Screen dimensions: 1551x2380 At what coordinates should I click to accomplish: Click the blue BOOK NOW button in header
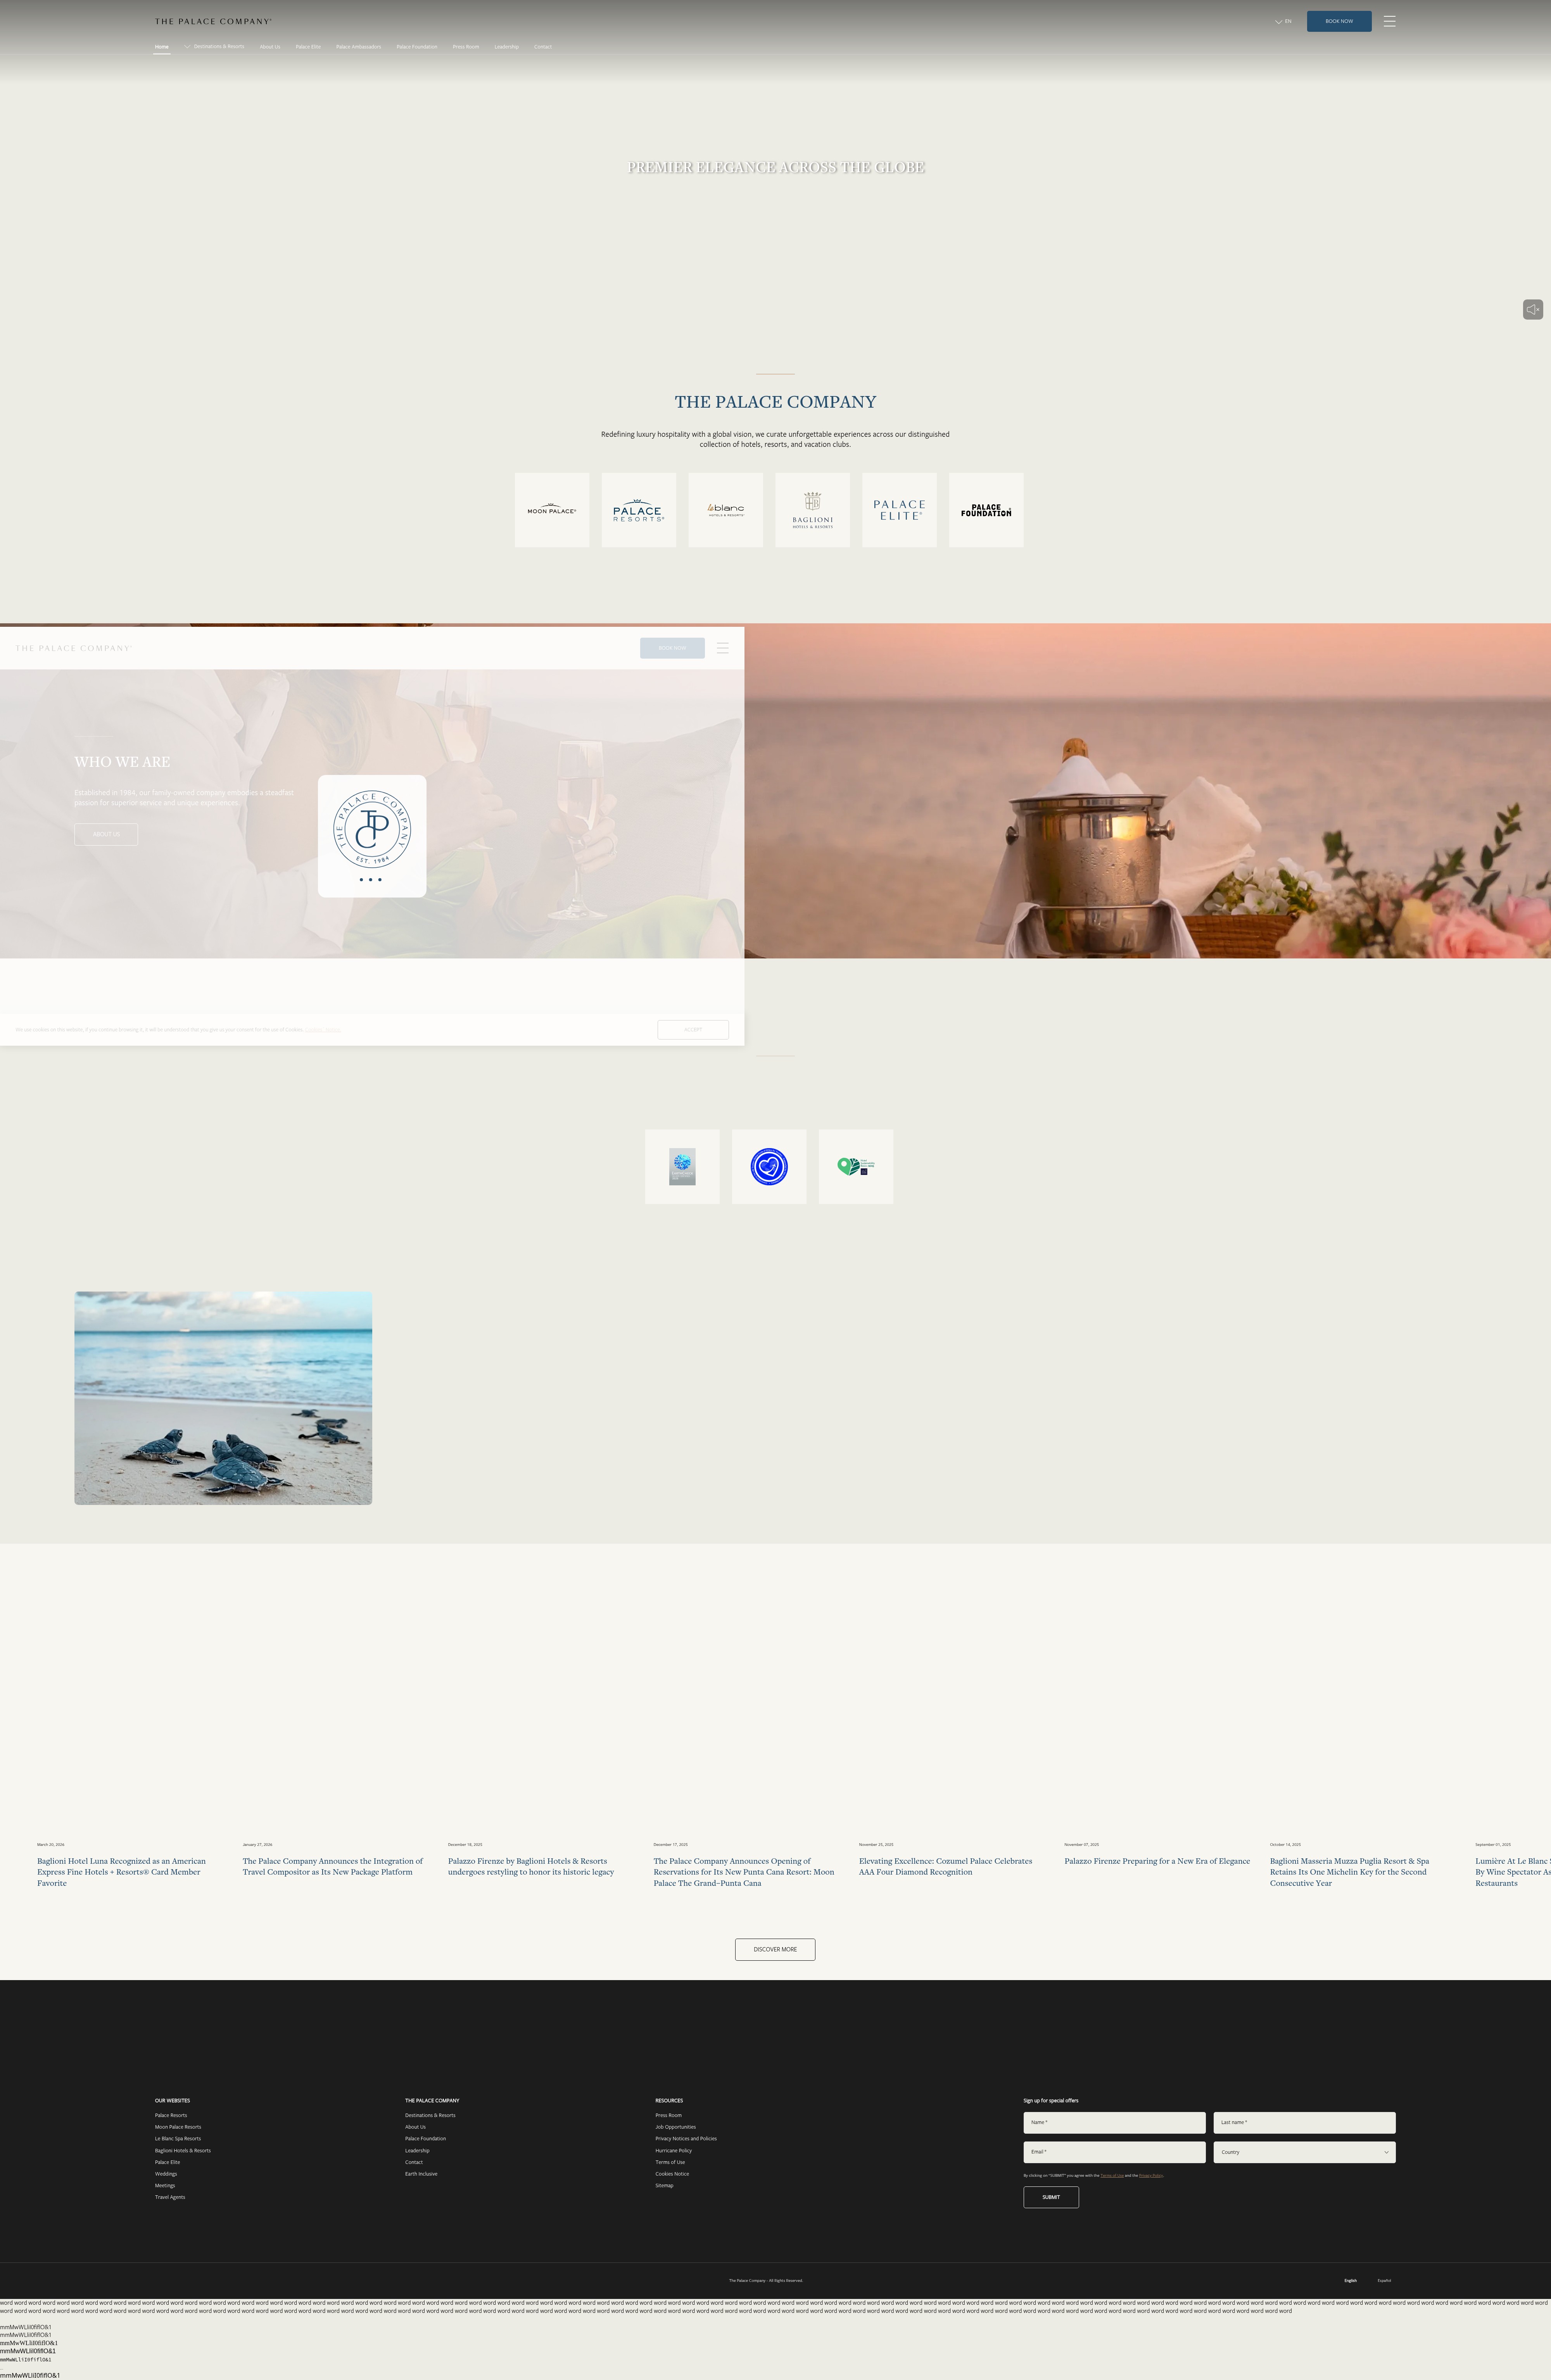(x=1339, y=21)
